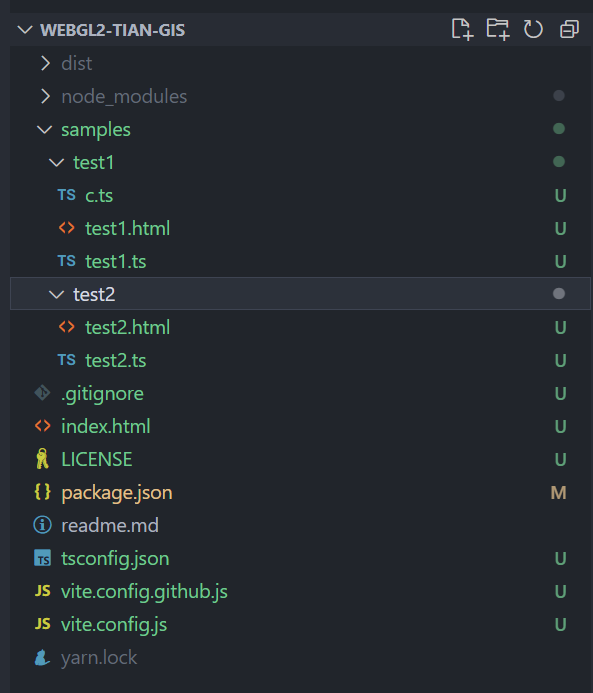Click the New File icon

[x=462, y=30]
